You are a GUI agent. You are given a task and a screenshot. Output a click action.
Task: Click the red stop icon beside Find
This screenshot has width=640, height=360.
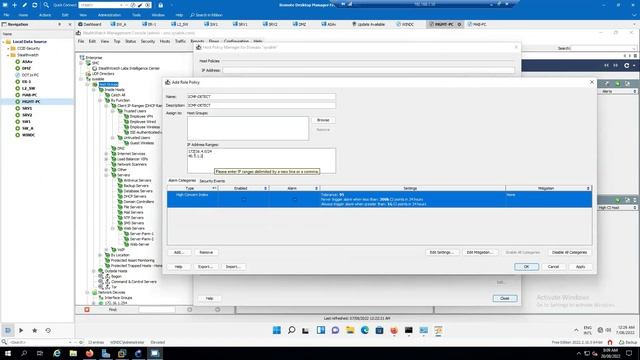pyautogui.click(x=87, y=310)
